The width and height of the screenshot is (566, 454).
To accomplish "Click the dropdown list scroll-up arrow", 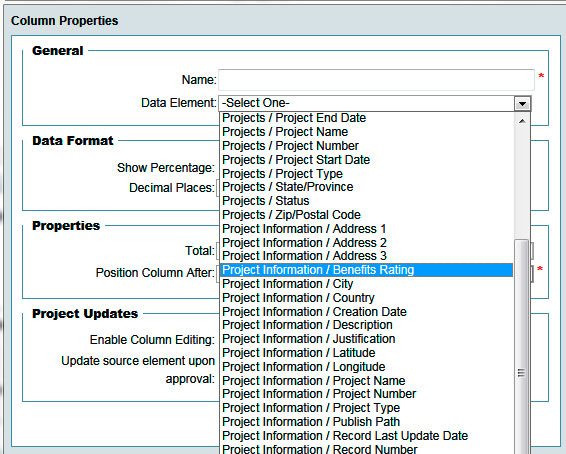I will point(522,121).
